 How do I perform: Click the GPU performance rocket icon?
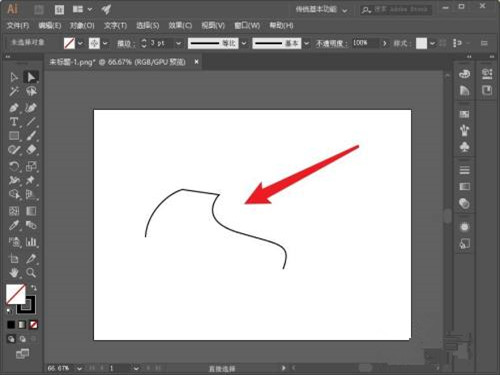[x=106, y=9]
